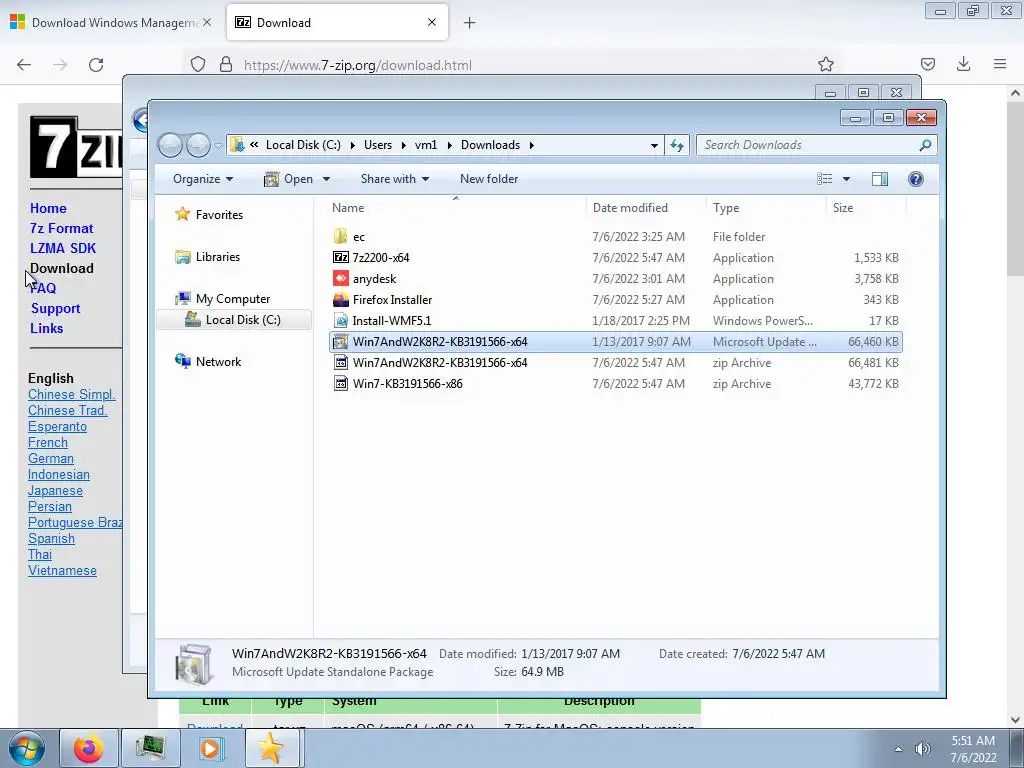Reload the 7-zip download page
The height and width of the screenshot is (768, 1024).
pos(96,65)
